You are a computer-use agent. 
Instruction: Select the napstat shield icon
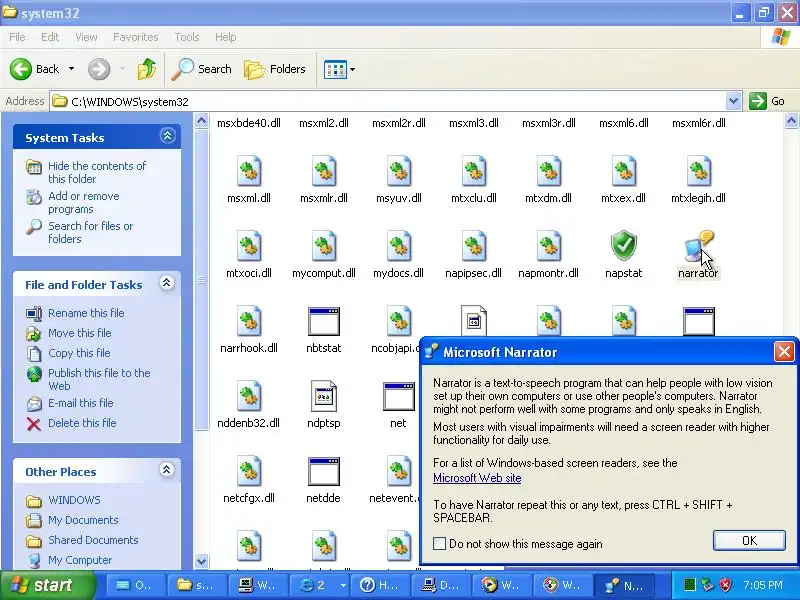(x=623, y=246)
